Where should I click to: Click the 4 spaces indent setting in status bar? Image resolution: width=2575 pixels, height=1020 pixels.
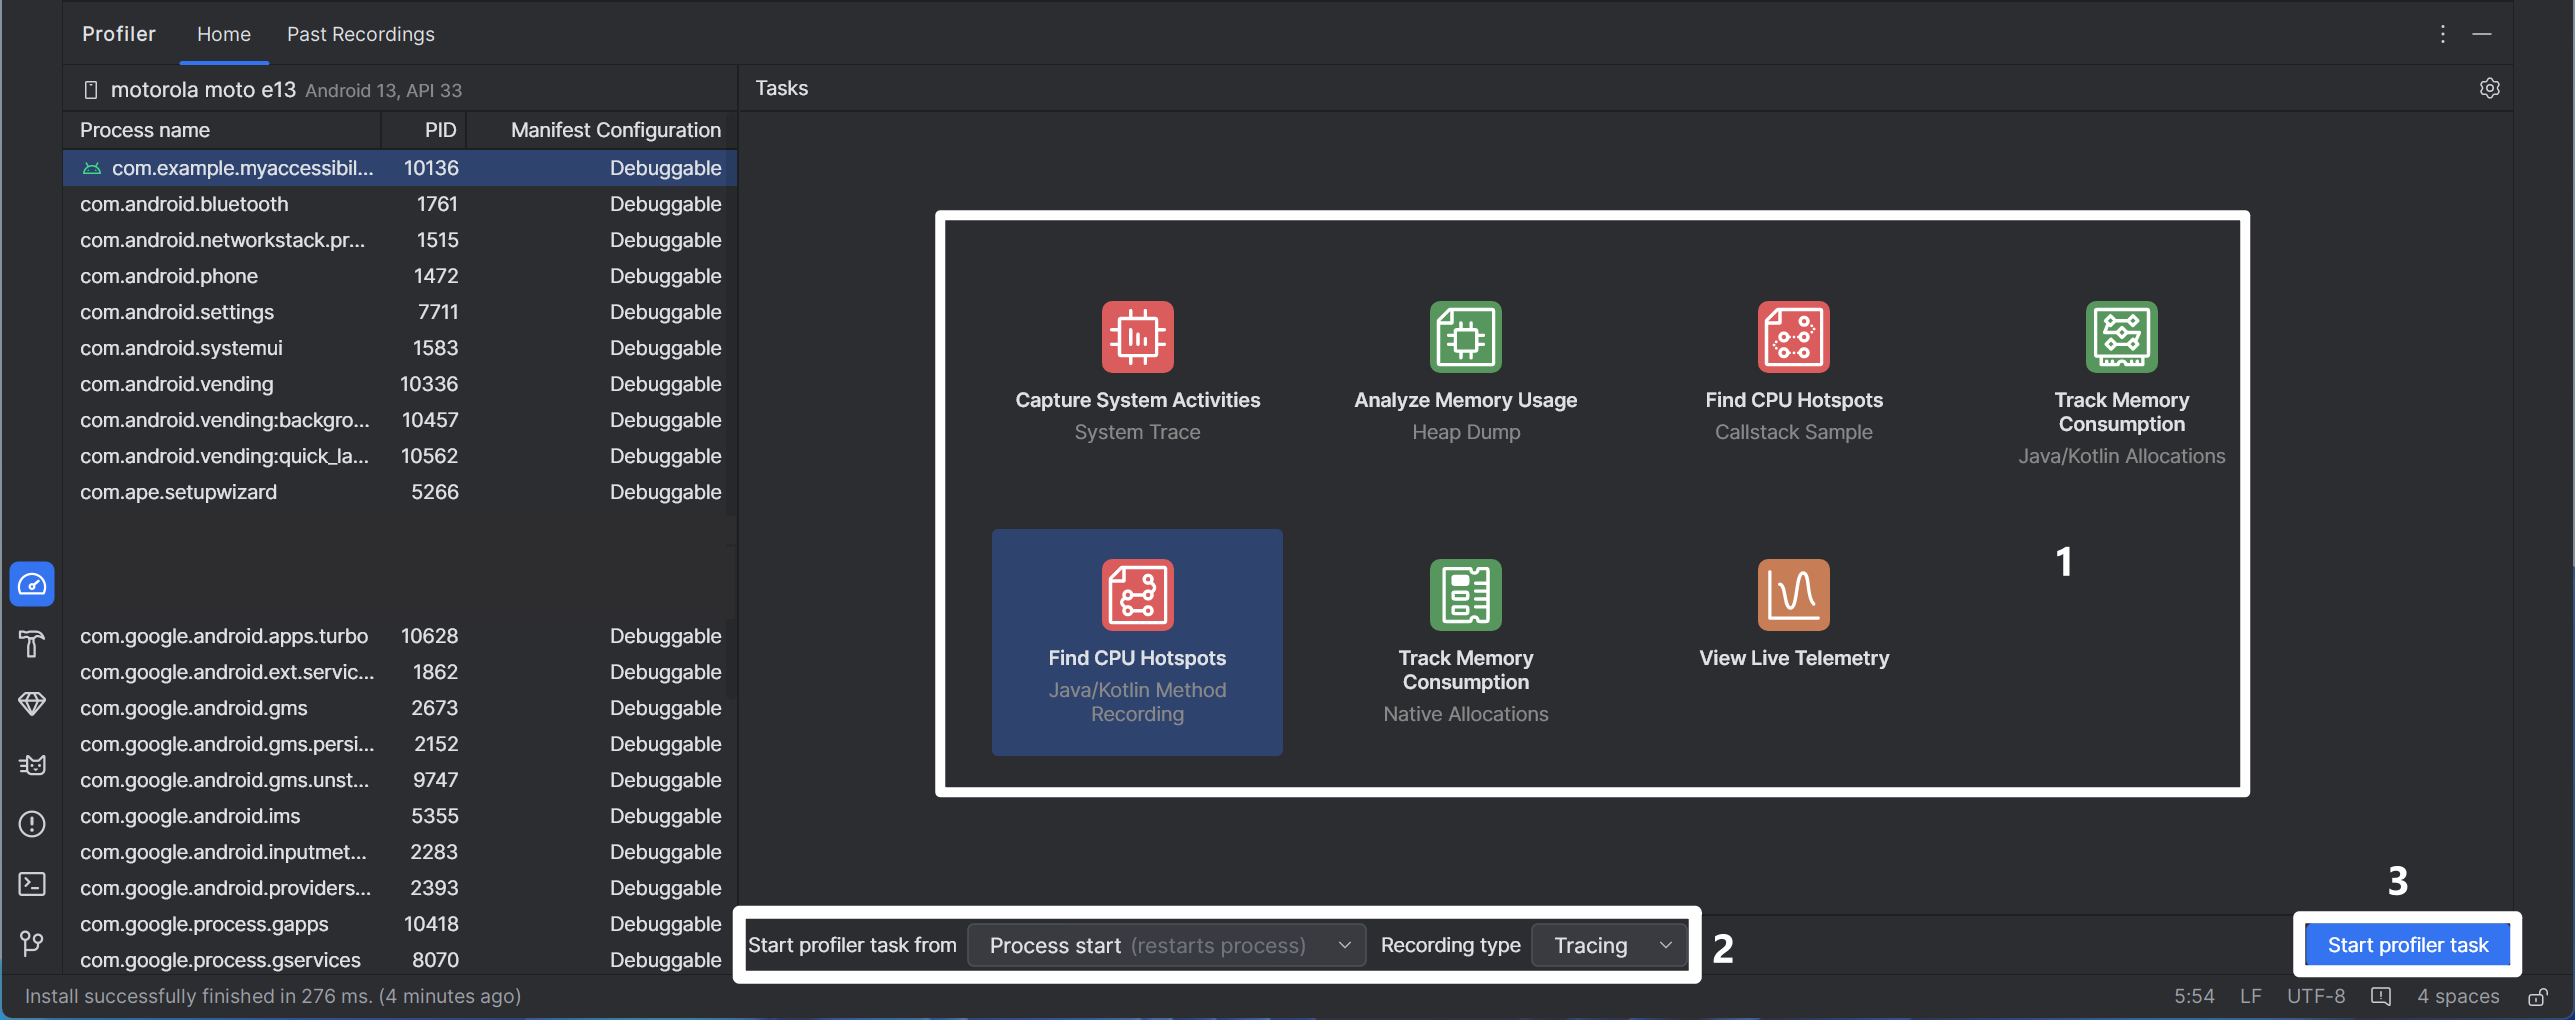click(2458, 997)
